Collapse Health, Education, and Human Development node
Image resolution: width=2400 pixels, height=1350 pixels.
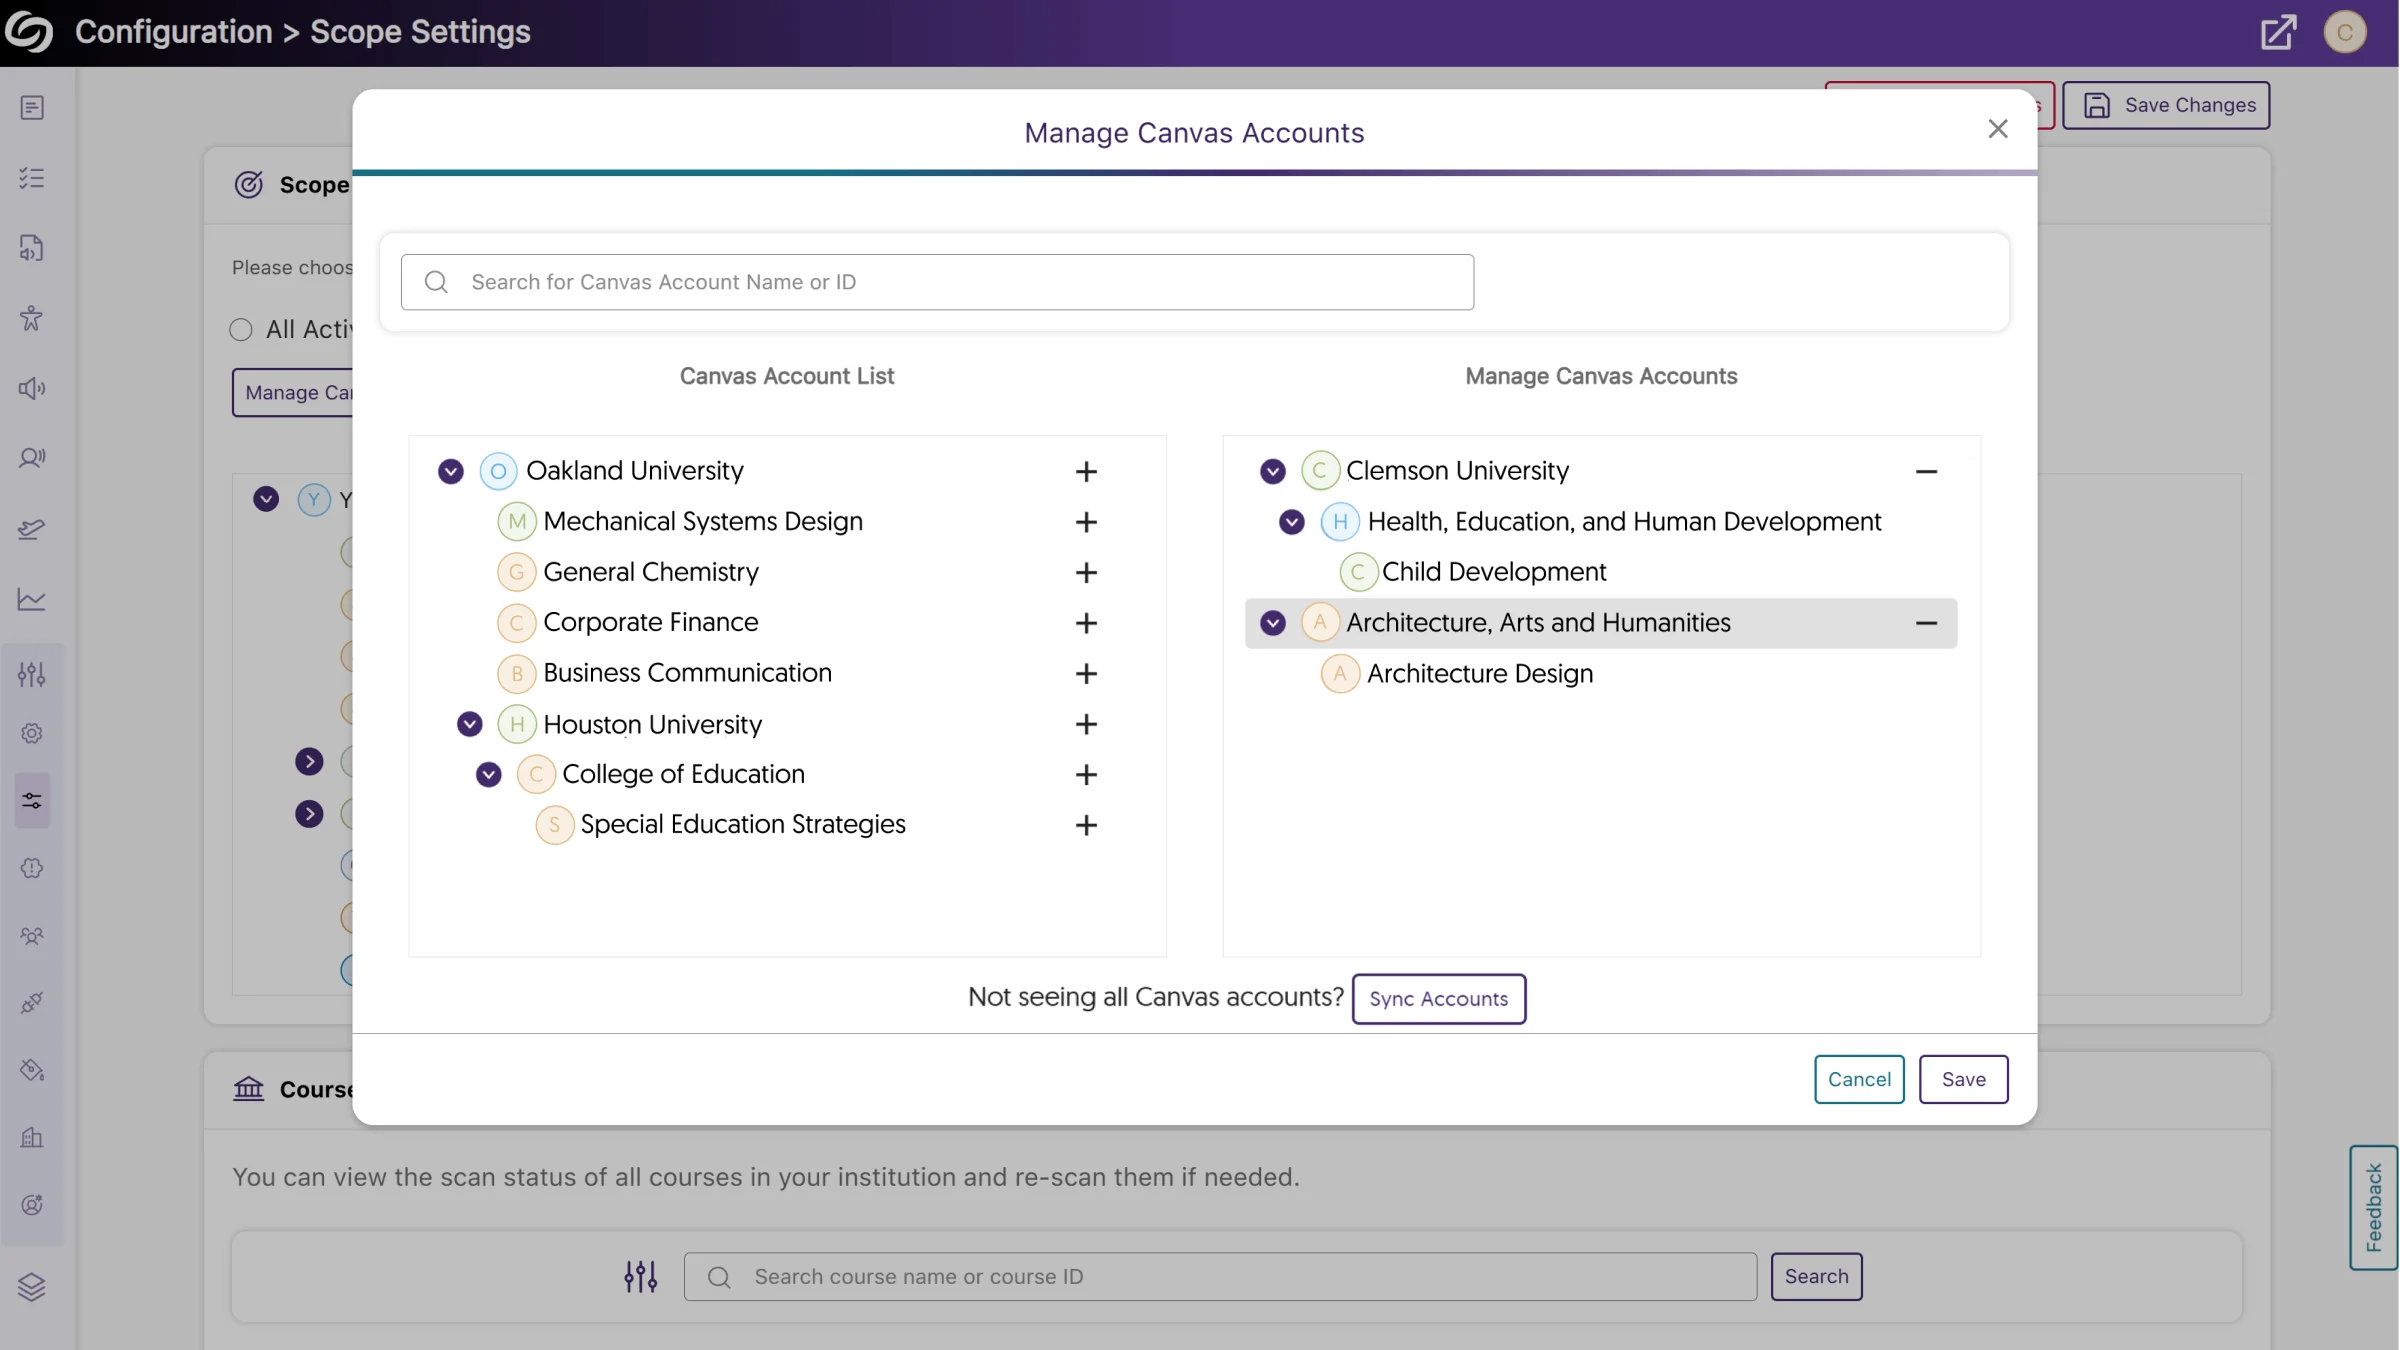pos(1292,522)
